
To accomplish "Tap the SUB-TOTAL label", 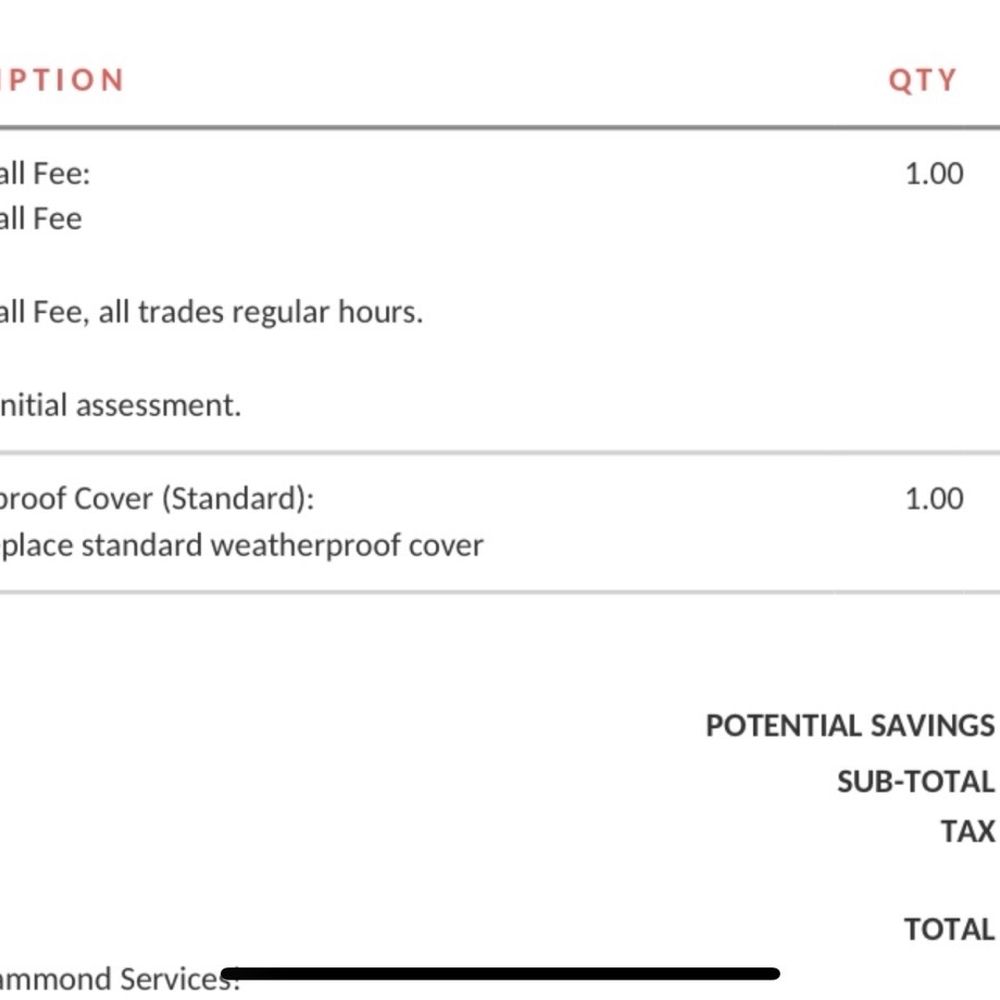I will tap(916, 782).
